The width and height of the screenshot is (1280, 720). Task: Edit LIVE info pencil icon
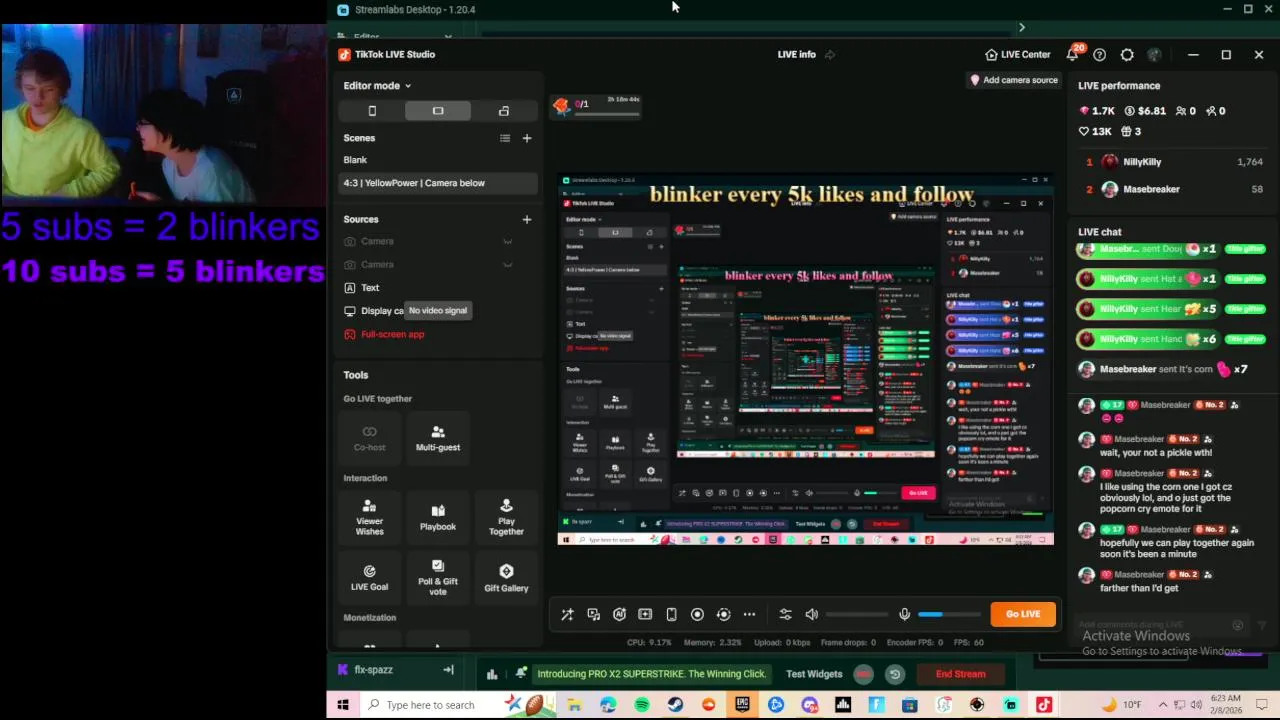829,55
